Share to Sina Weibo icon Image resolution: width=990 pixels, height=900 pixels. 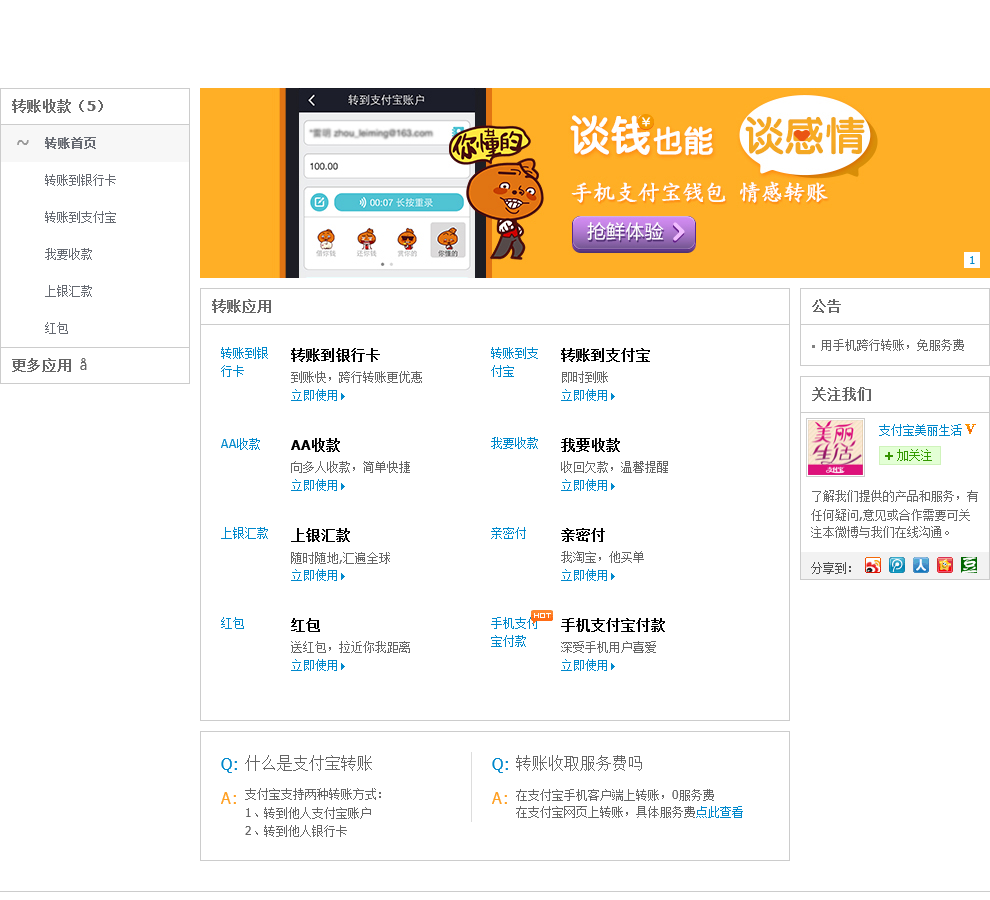[x=873, y=565]
